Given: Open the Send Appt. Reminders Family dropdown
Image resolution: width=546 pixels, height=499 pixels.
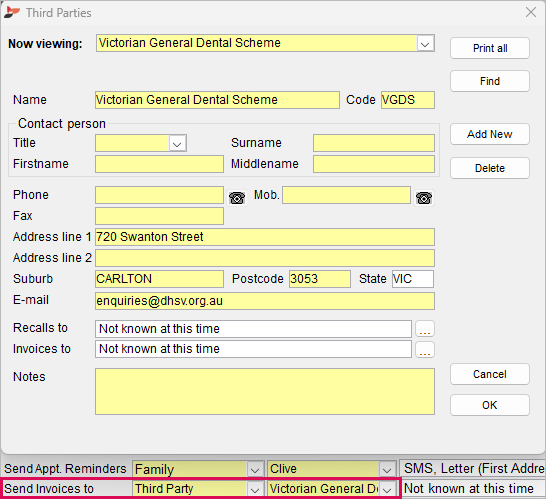Looking at the screenshot, I should [255, 469].
